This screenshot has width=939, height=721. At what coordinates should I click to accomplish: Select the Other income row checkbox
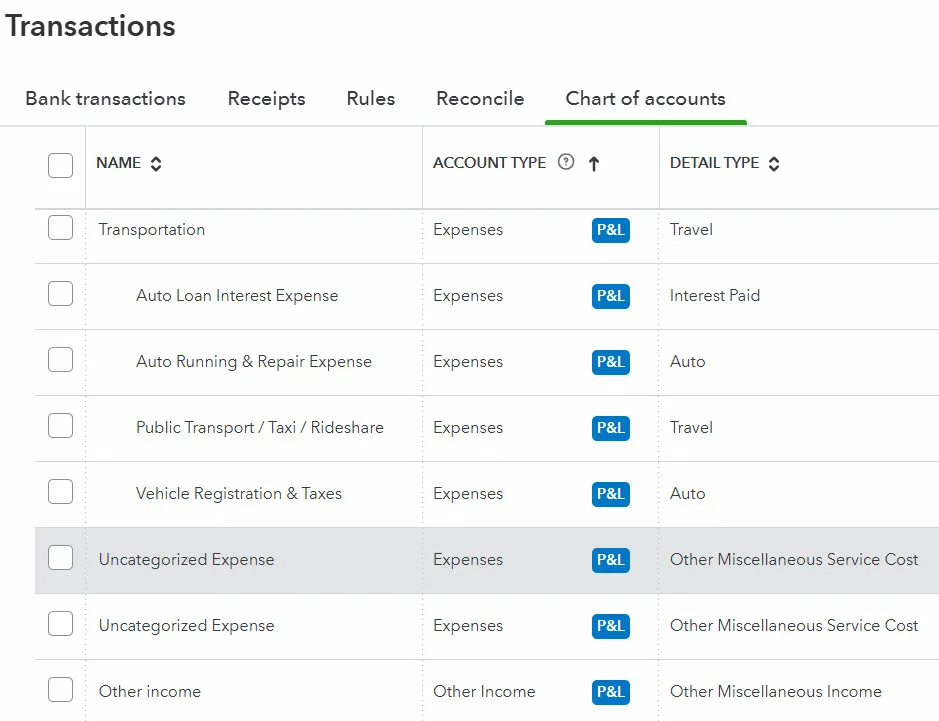[x=61, y=690]
